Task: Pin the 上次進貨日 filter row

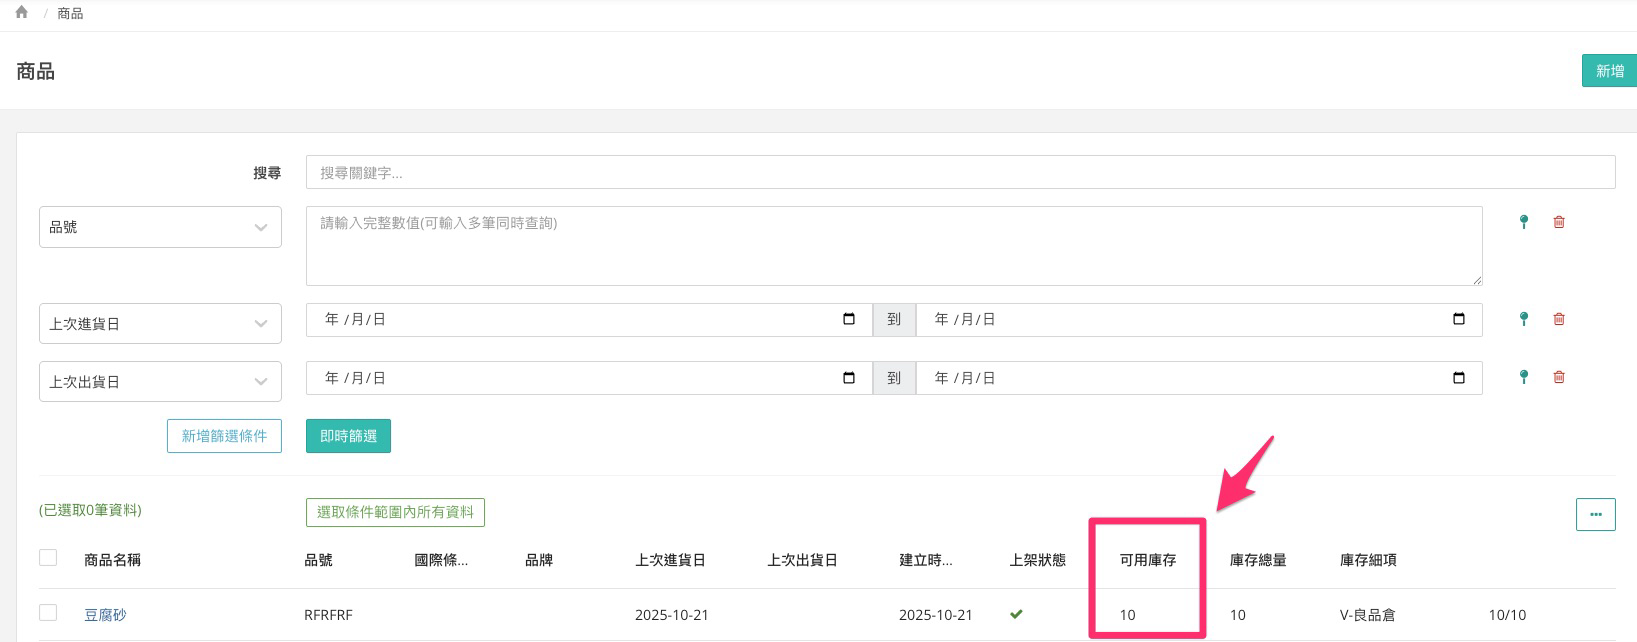Action: [x=1523, y=319]
